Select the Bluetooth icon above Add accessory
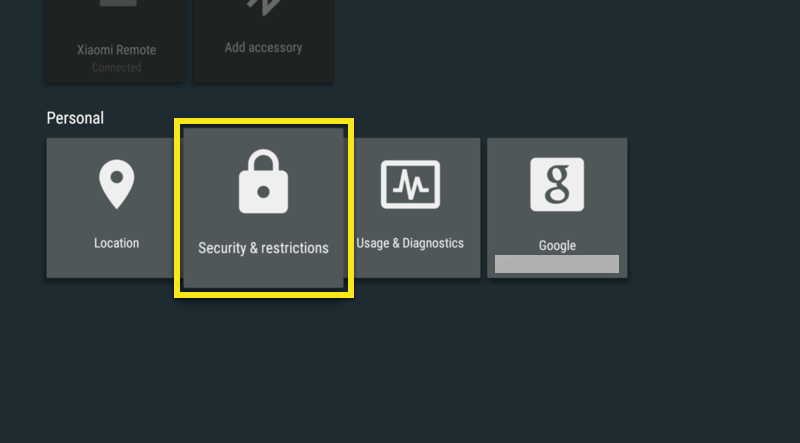Viewport: 800px width, 443px height. coord(263,7)
